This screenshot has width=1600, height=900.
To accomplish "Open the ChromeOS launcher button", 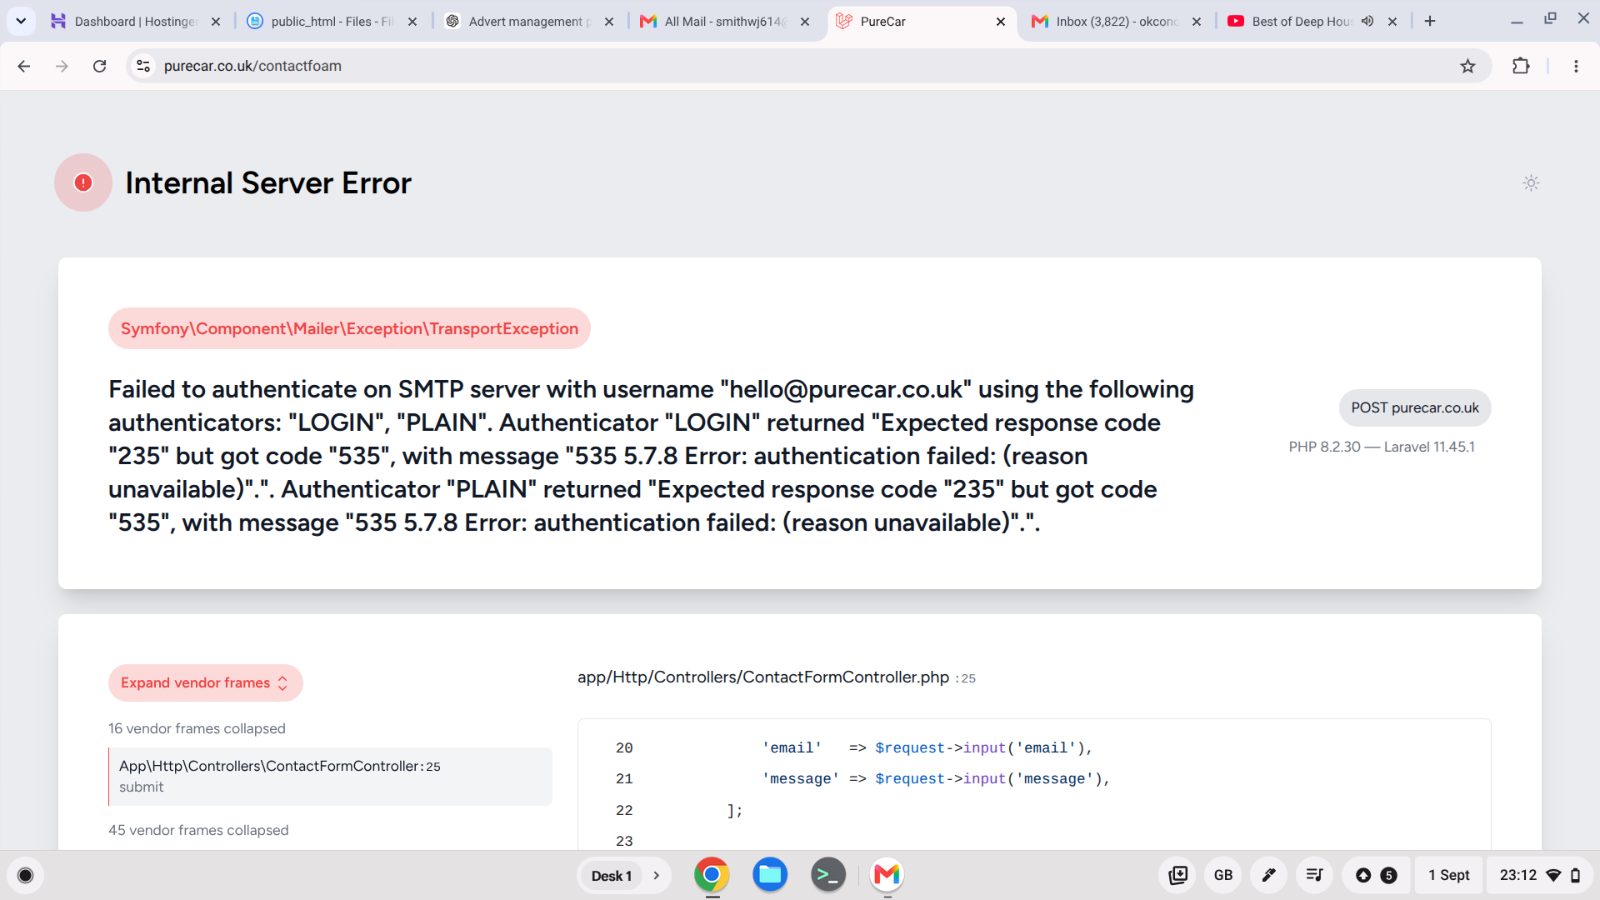I will [x=26, y=876].
